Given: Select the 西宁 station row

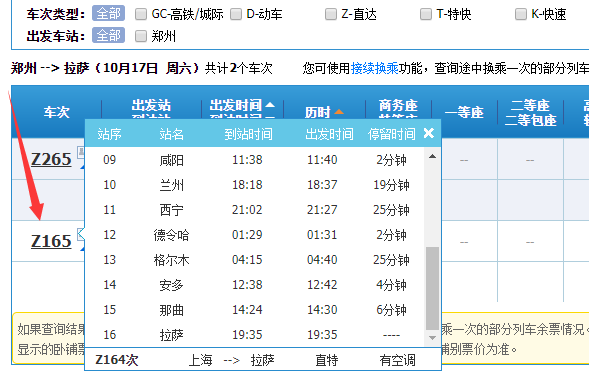Looking at the screenshot, I should (x=255, y=210).
